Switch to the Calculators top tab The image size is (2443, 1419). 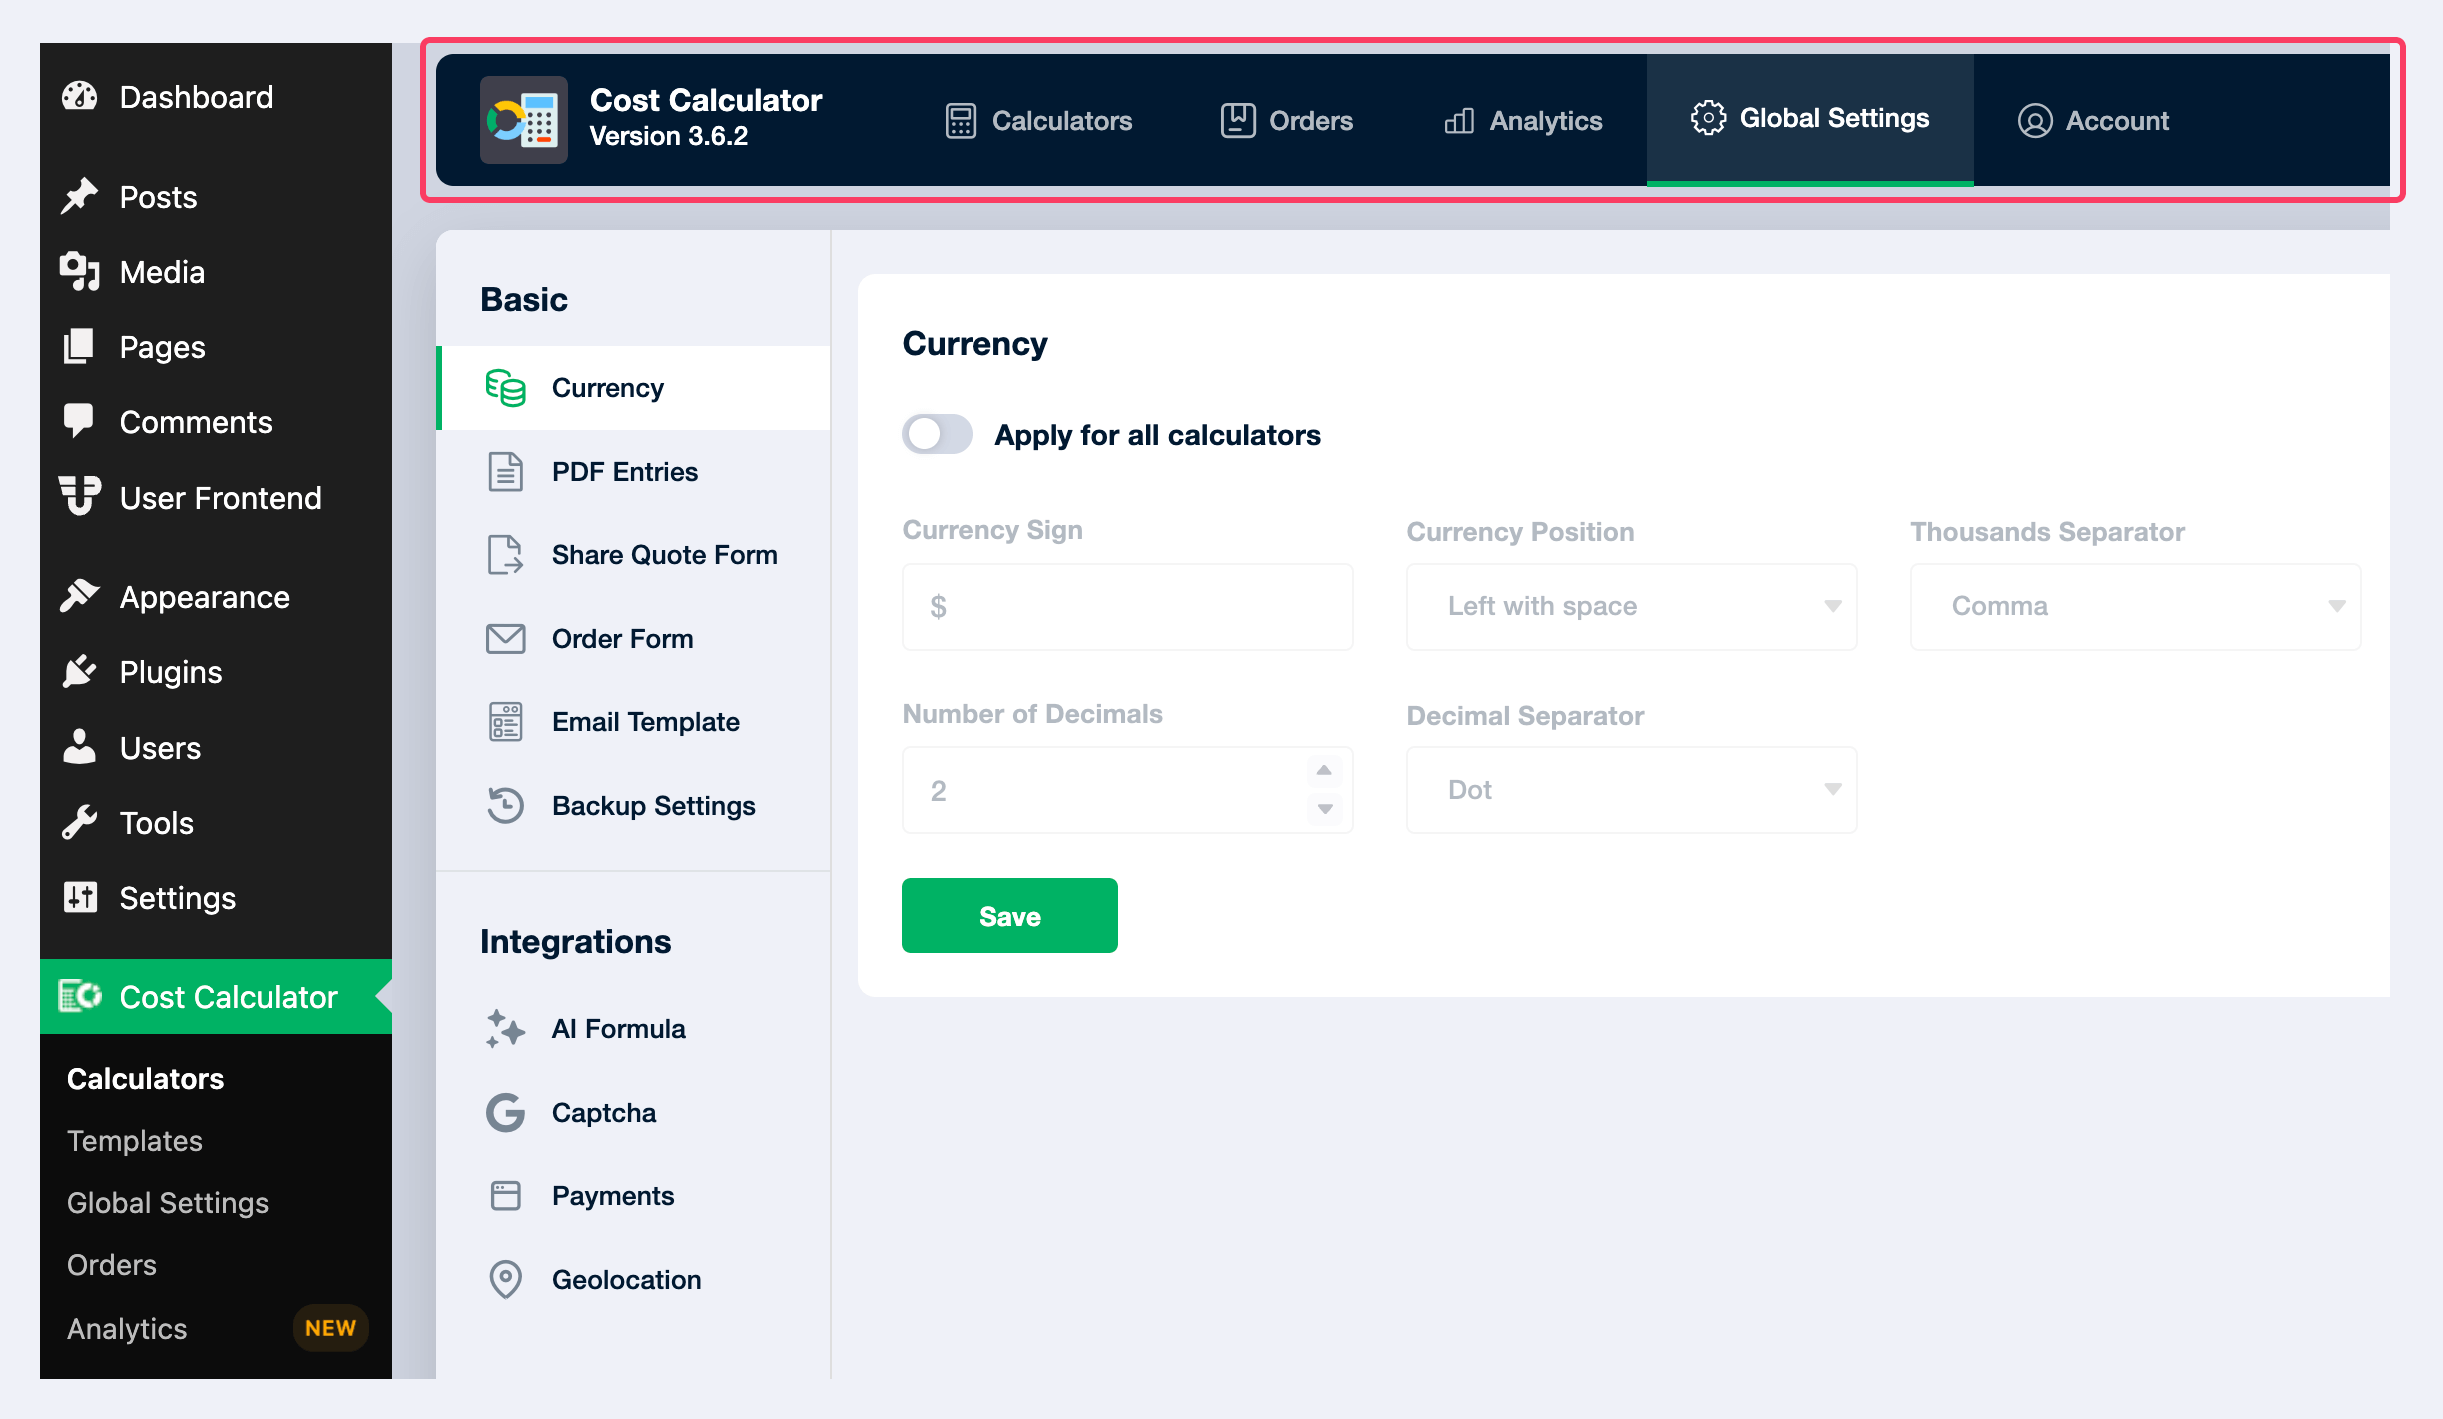1038,121
